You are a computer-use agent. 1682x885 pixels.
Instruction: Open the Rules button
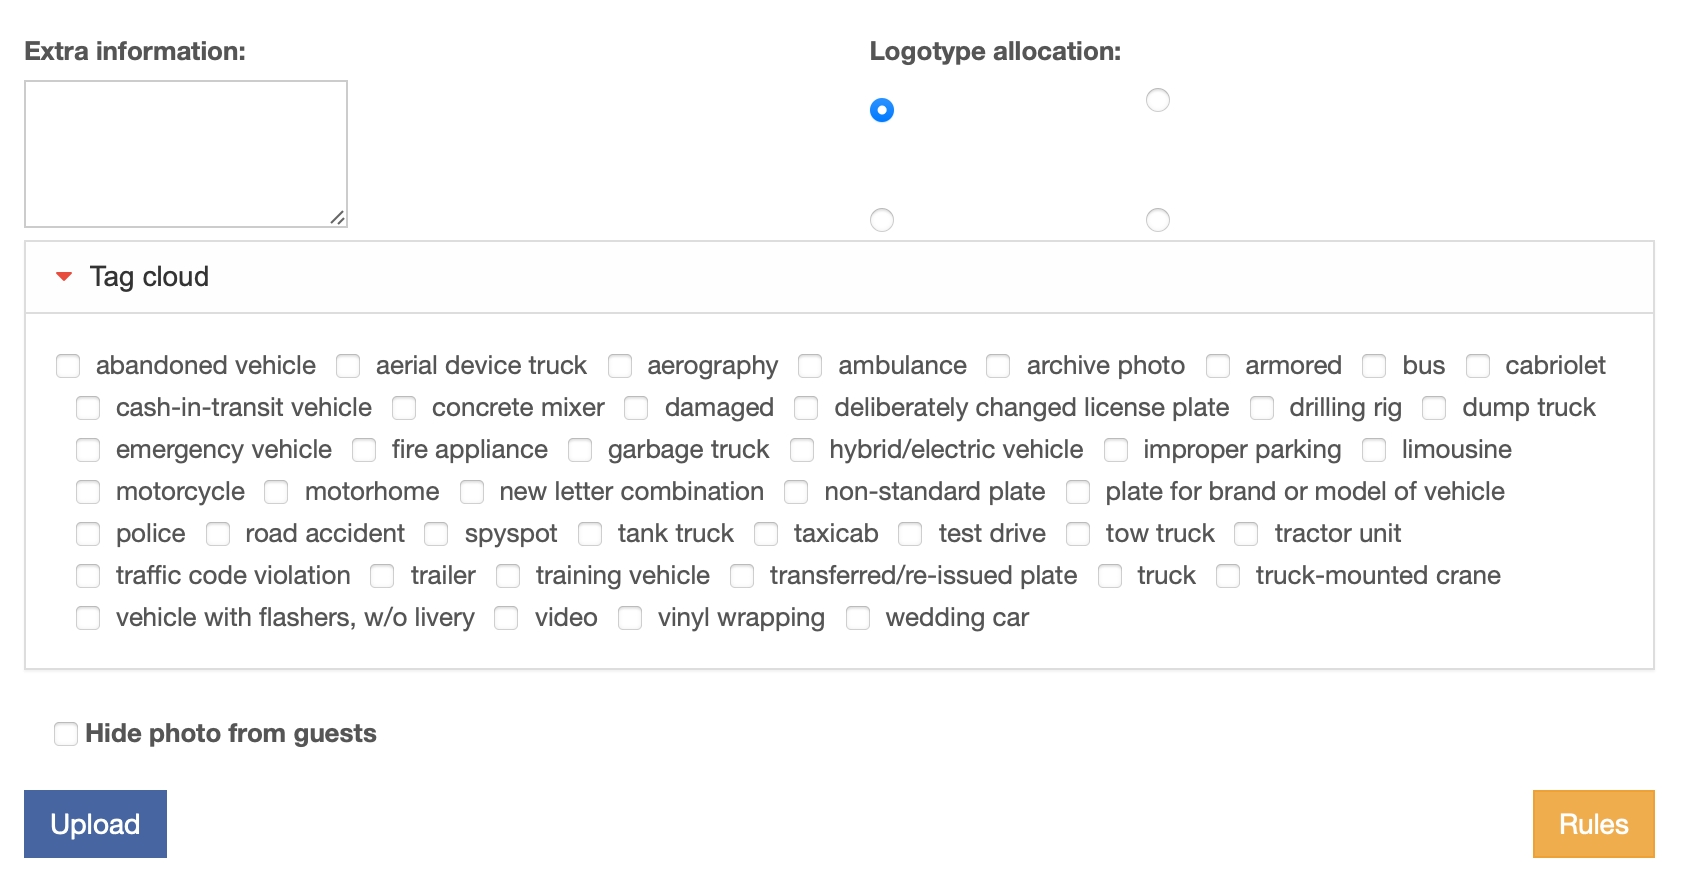point(1593,824)
